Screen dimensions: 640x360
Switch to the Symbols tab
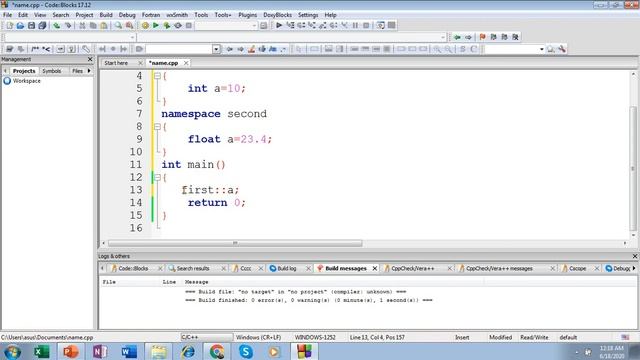pos(52,71)
